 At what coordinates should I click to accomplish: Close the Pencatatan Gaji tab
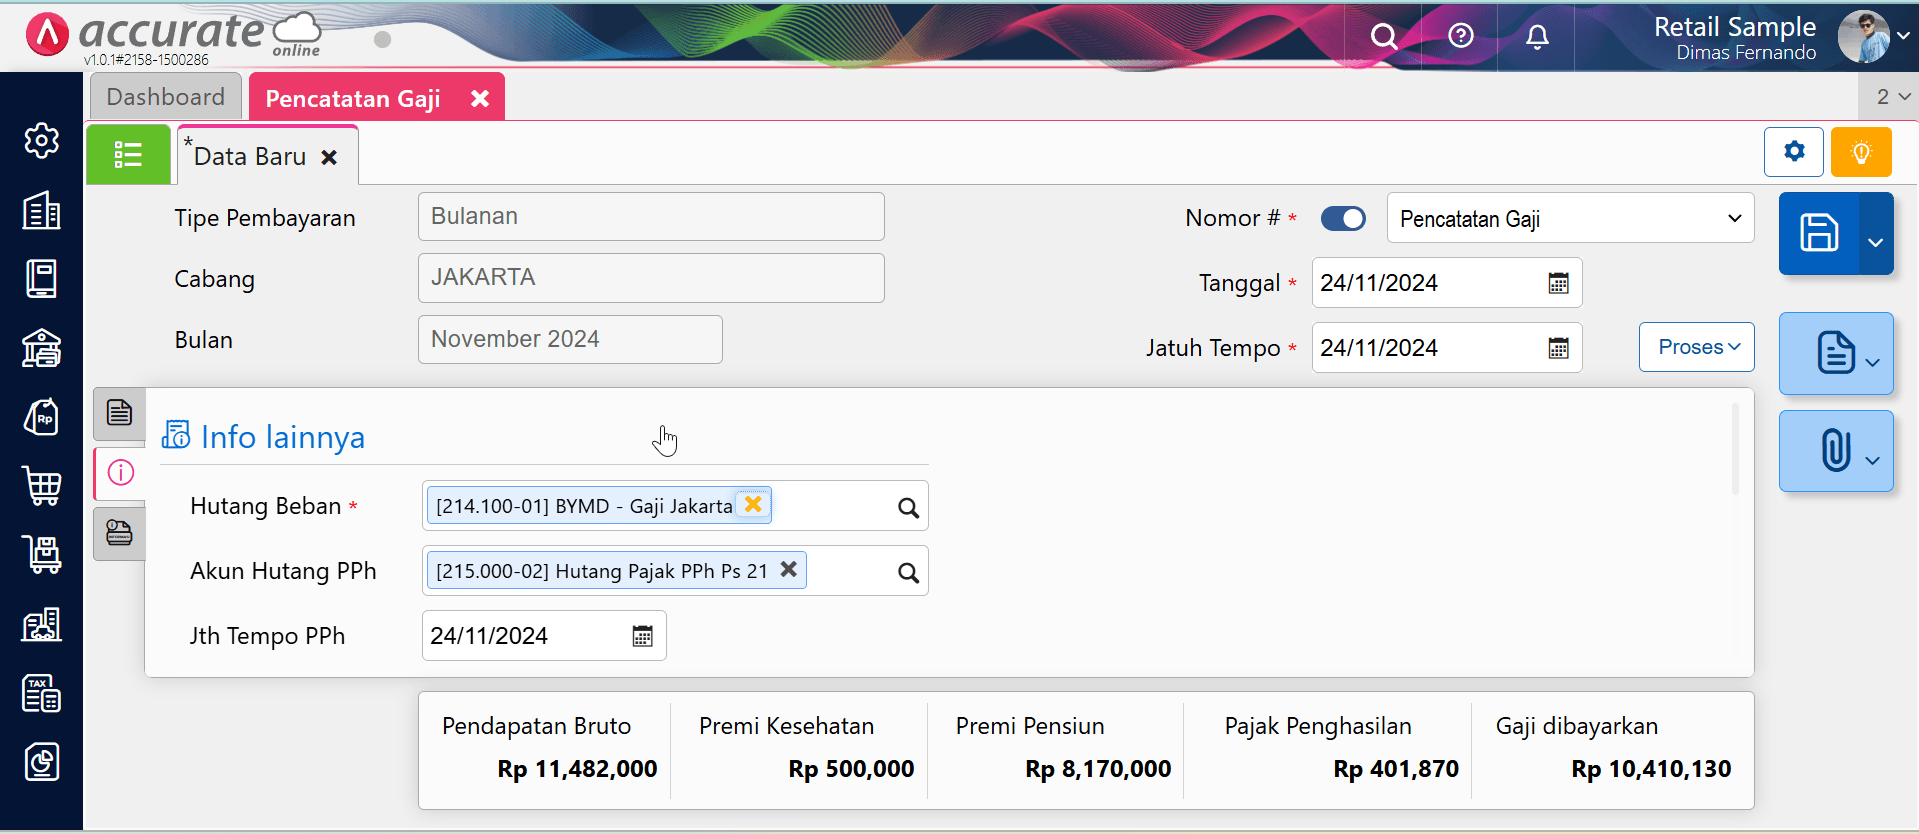click(x=480, y=98)
